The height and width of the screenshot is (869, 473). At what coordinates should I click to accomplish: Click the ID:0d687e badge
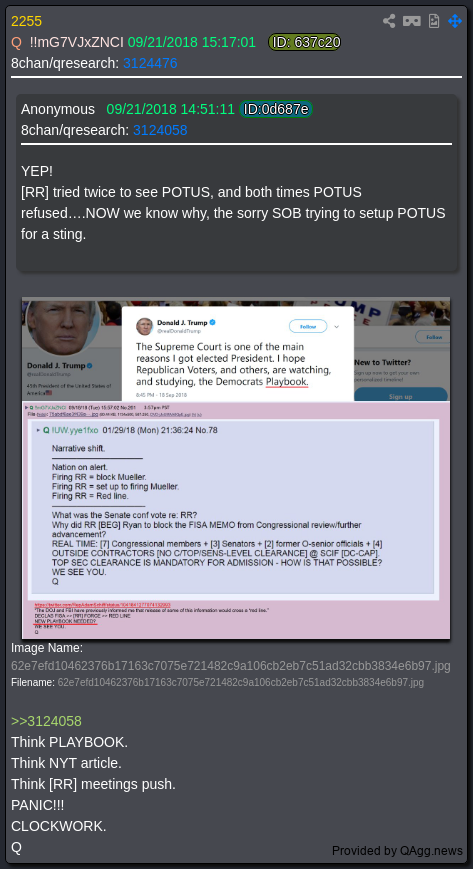(276, 109)
